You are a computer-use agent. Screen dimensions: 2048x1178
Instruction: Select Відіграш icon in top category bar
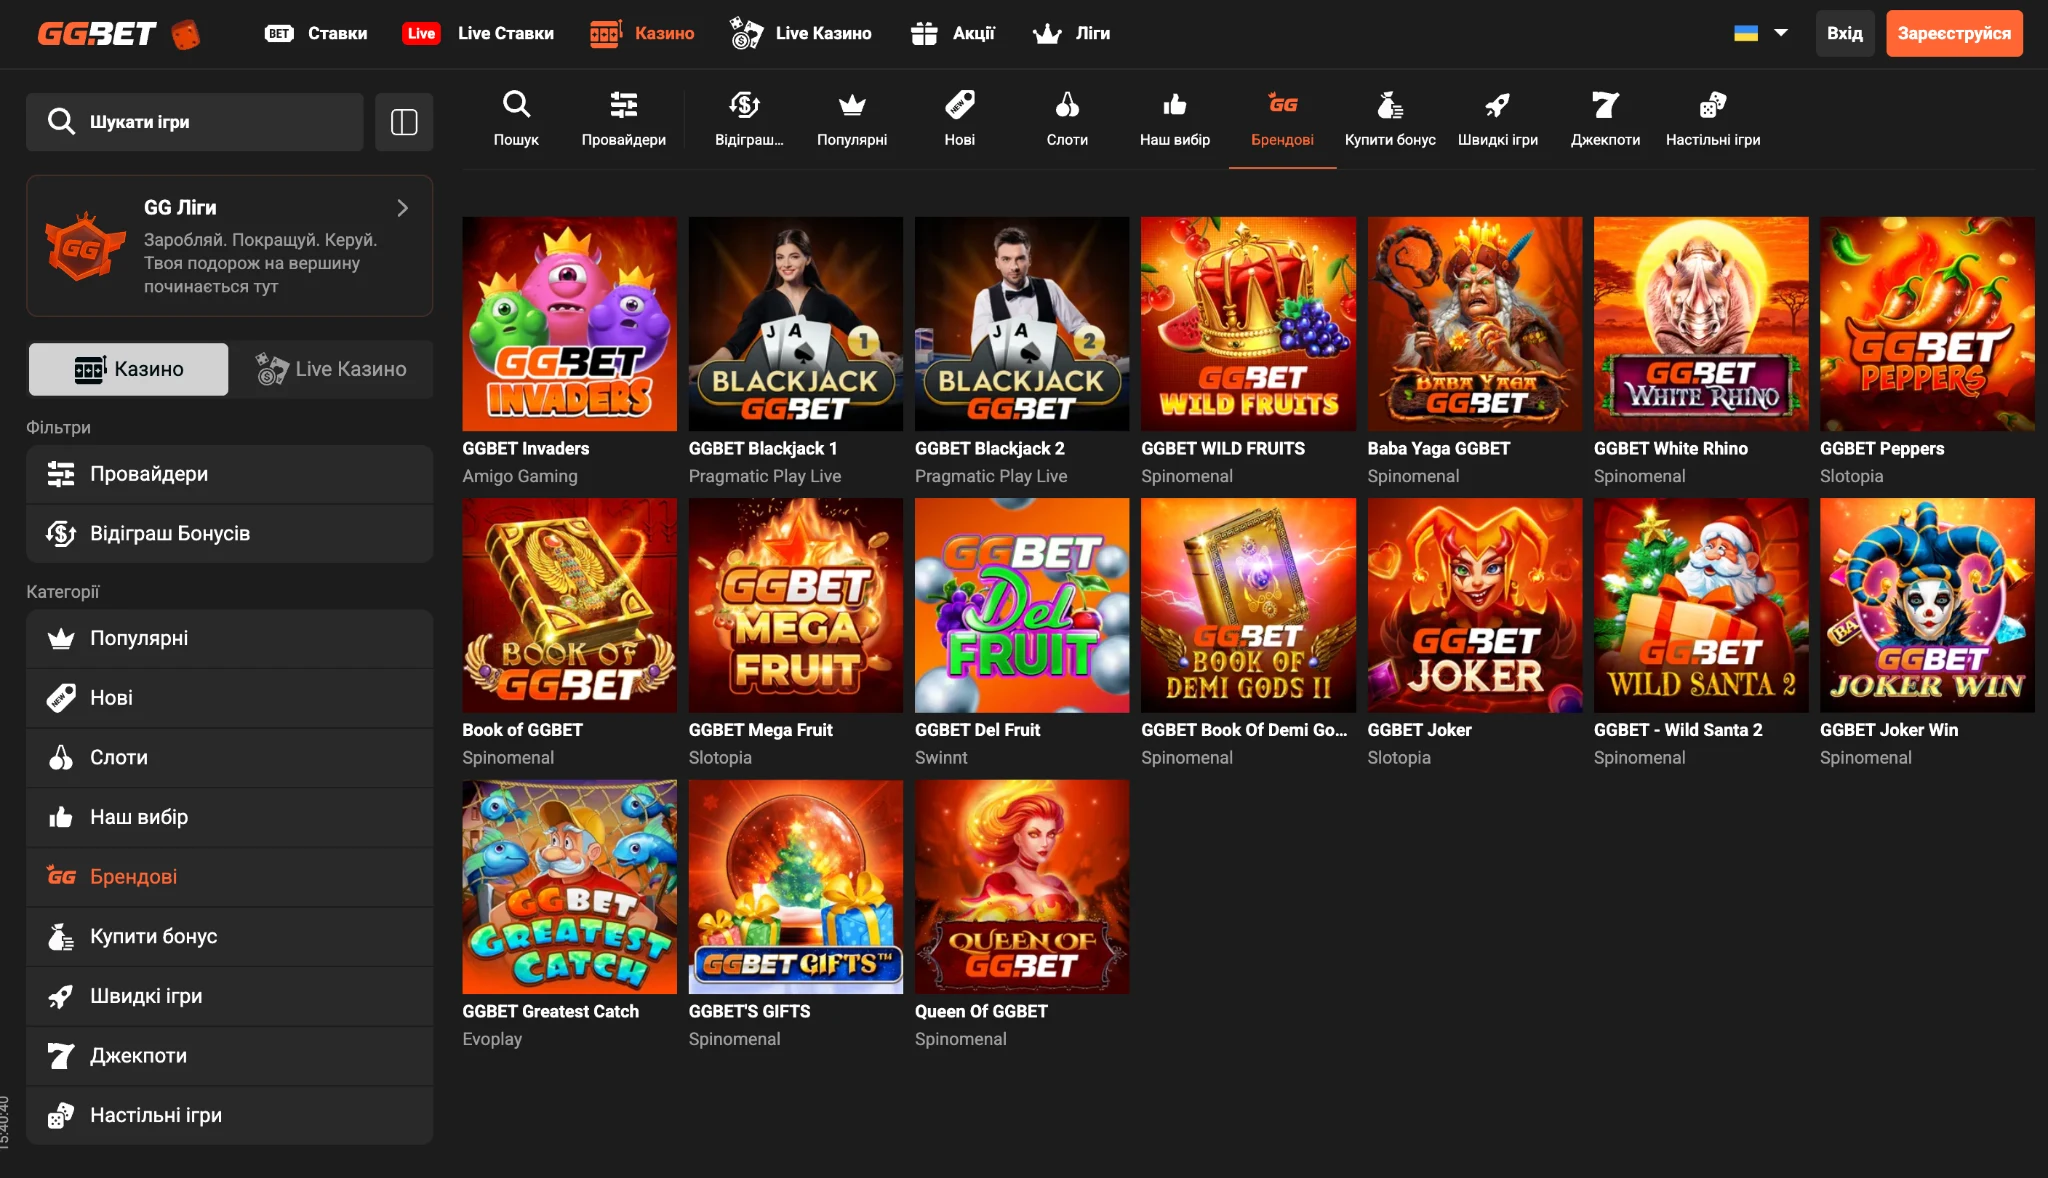click(745, 104)
